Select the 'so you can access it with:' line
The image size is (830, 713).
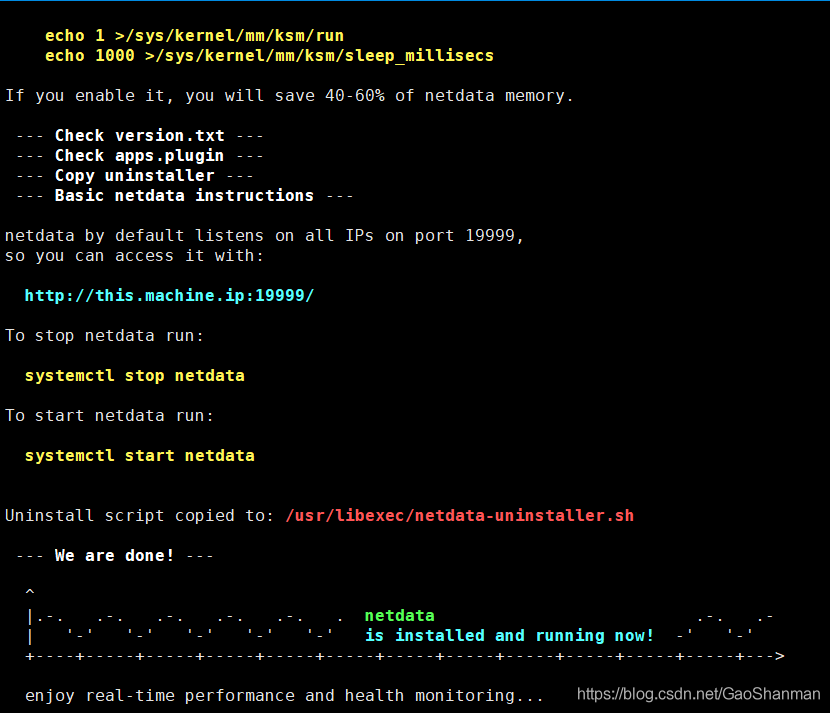134,256
